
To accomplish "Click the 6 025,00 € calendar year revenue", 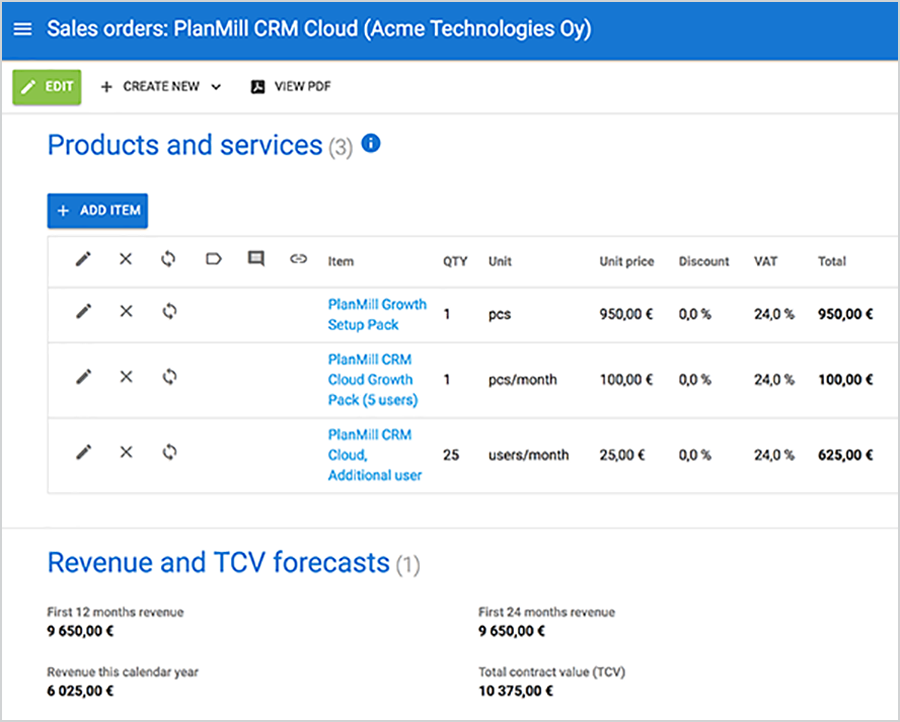I will 80,691.
